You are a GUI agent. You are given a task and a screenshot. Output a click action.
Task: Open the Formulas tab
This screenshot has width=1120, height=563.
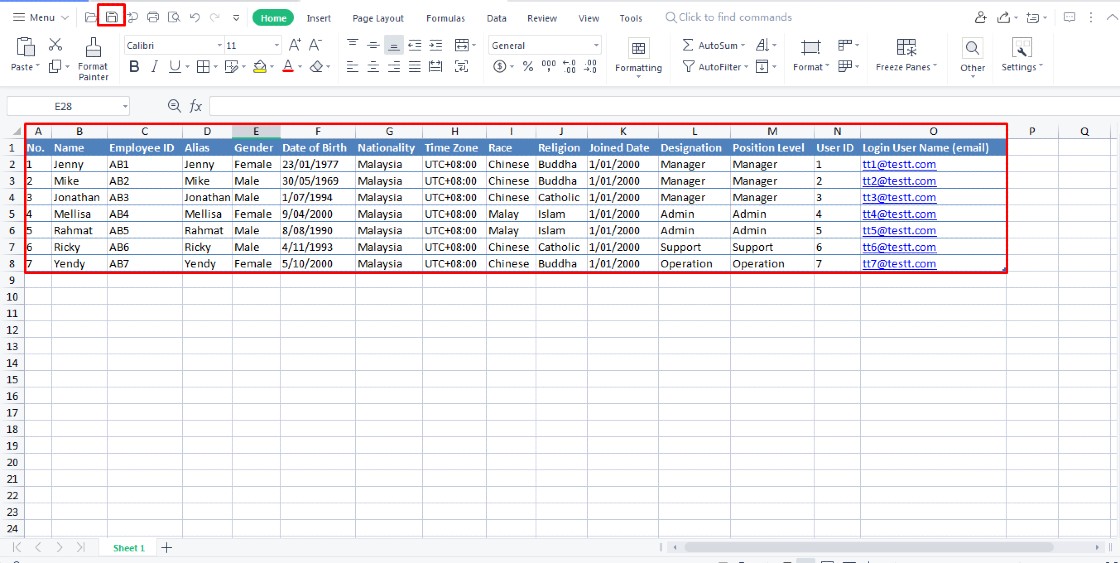point(445,18)
